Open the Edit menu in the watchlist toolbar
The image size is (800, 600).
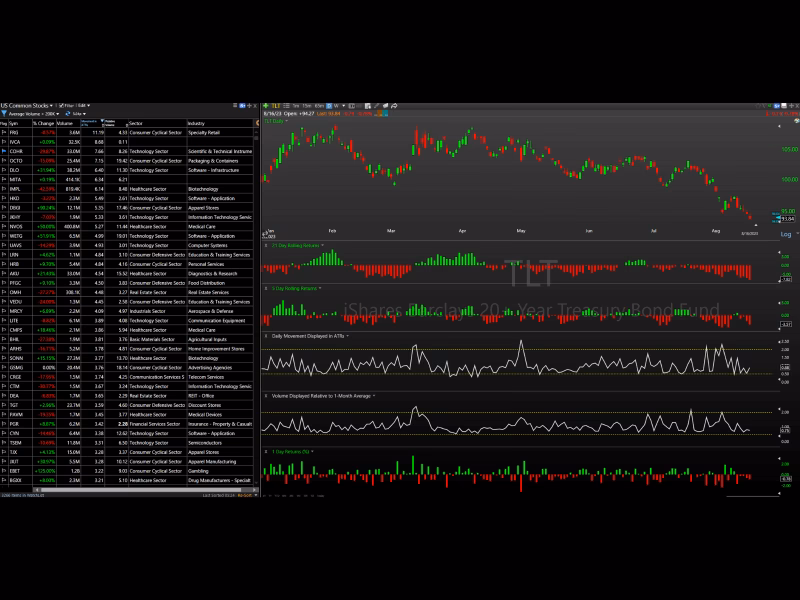coord(83,105)
